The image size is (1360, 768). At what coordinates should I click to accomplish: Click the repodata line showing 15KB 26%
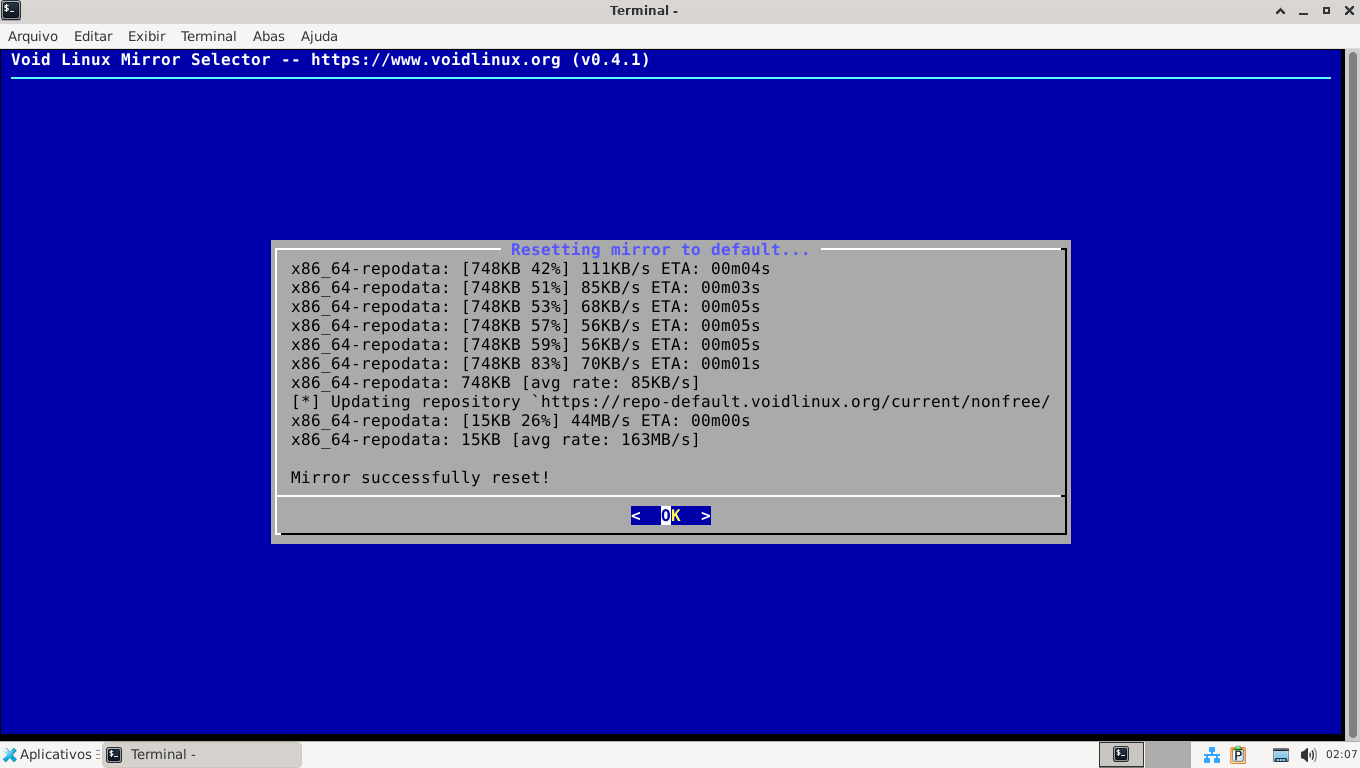coord(521,421)
